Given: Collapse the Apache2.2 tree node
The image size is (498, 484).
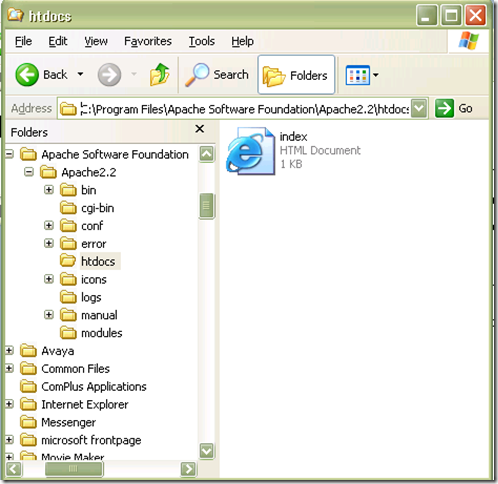Looking at the screenshot, I should pos(29,172).
